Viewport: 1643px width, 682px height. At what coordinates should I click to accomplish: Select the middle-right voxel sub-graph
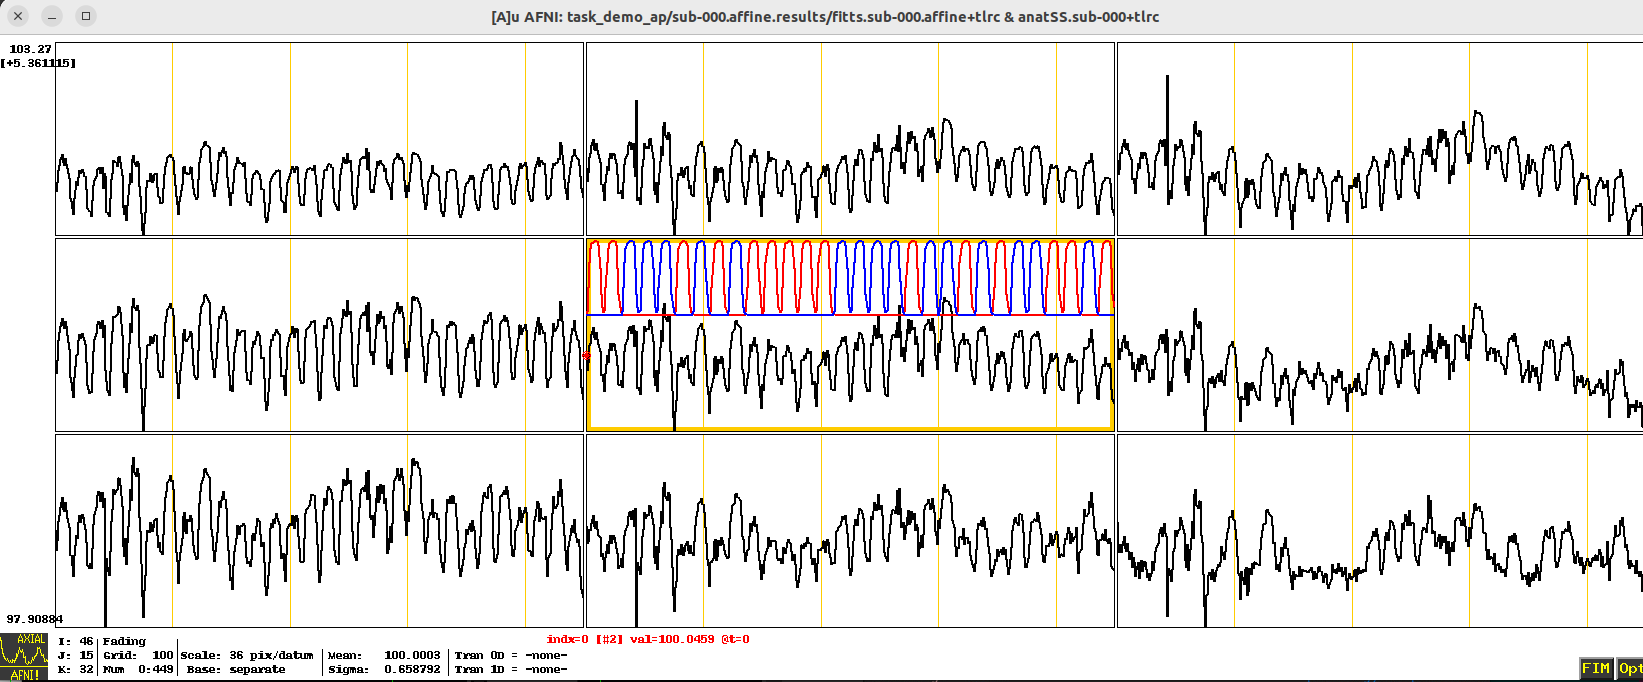click(x=1379, y=335)
